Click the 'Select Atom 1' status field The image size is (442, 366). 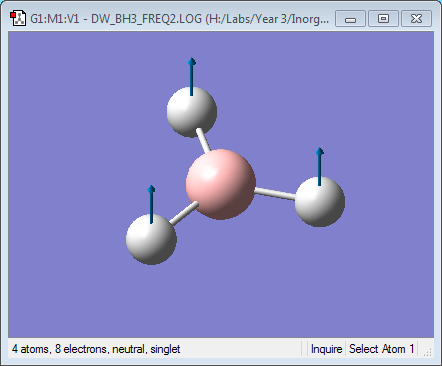[381, 349]
